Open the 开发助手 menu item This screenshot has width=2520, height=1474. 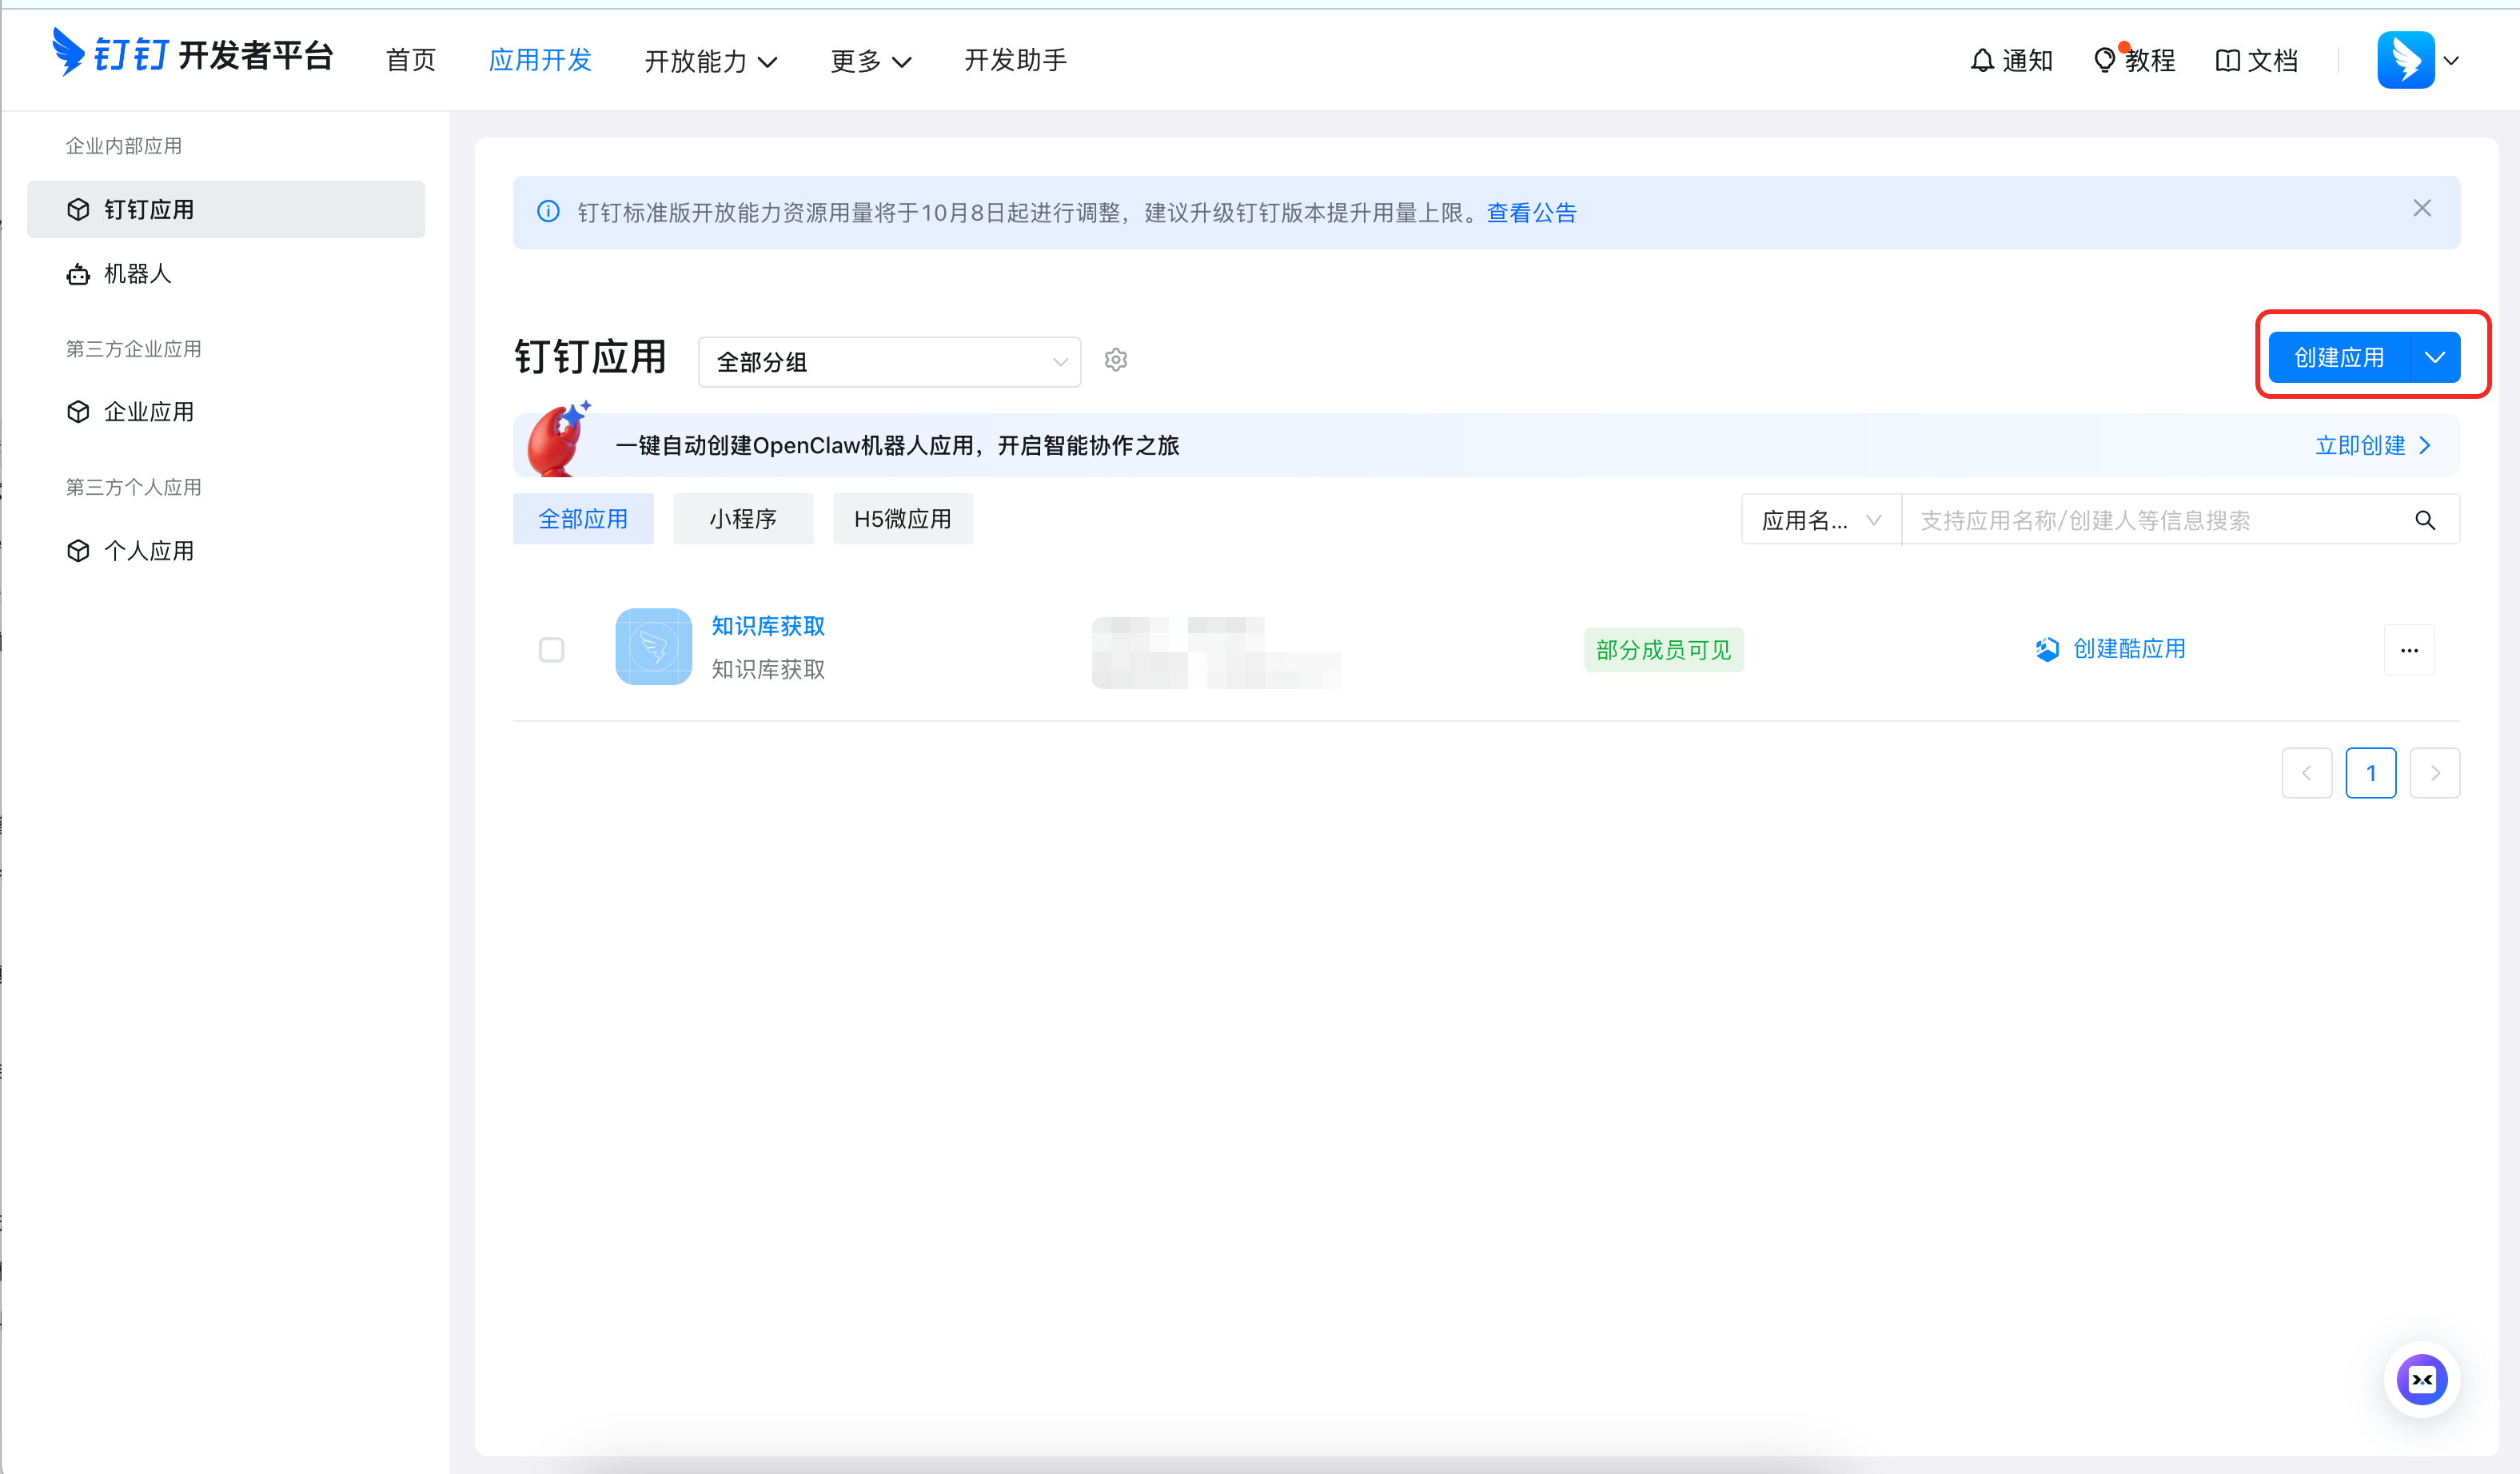(1015, 60)
